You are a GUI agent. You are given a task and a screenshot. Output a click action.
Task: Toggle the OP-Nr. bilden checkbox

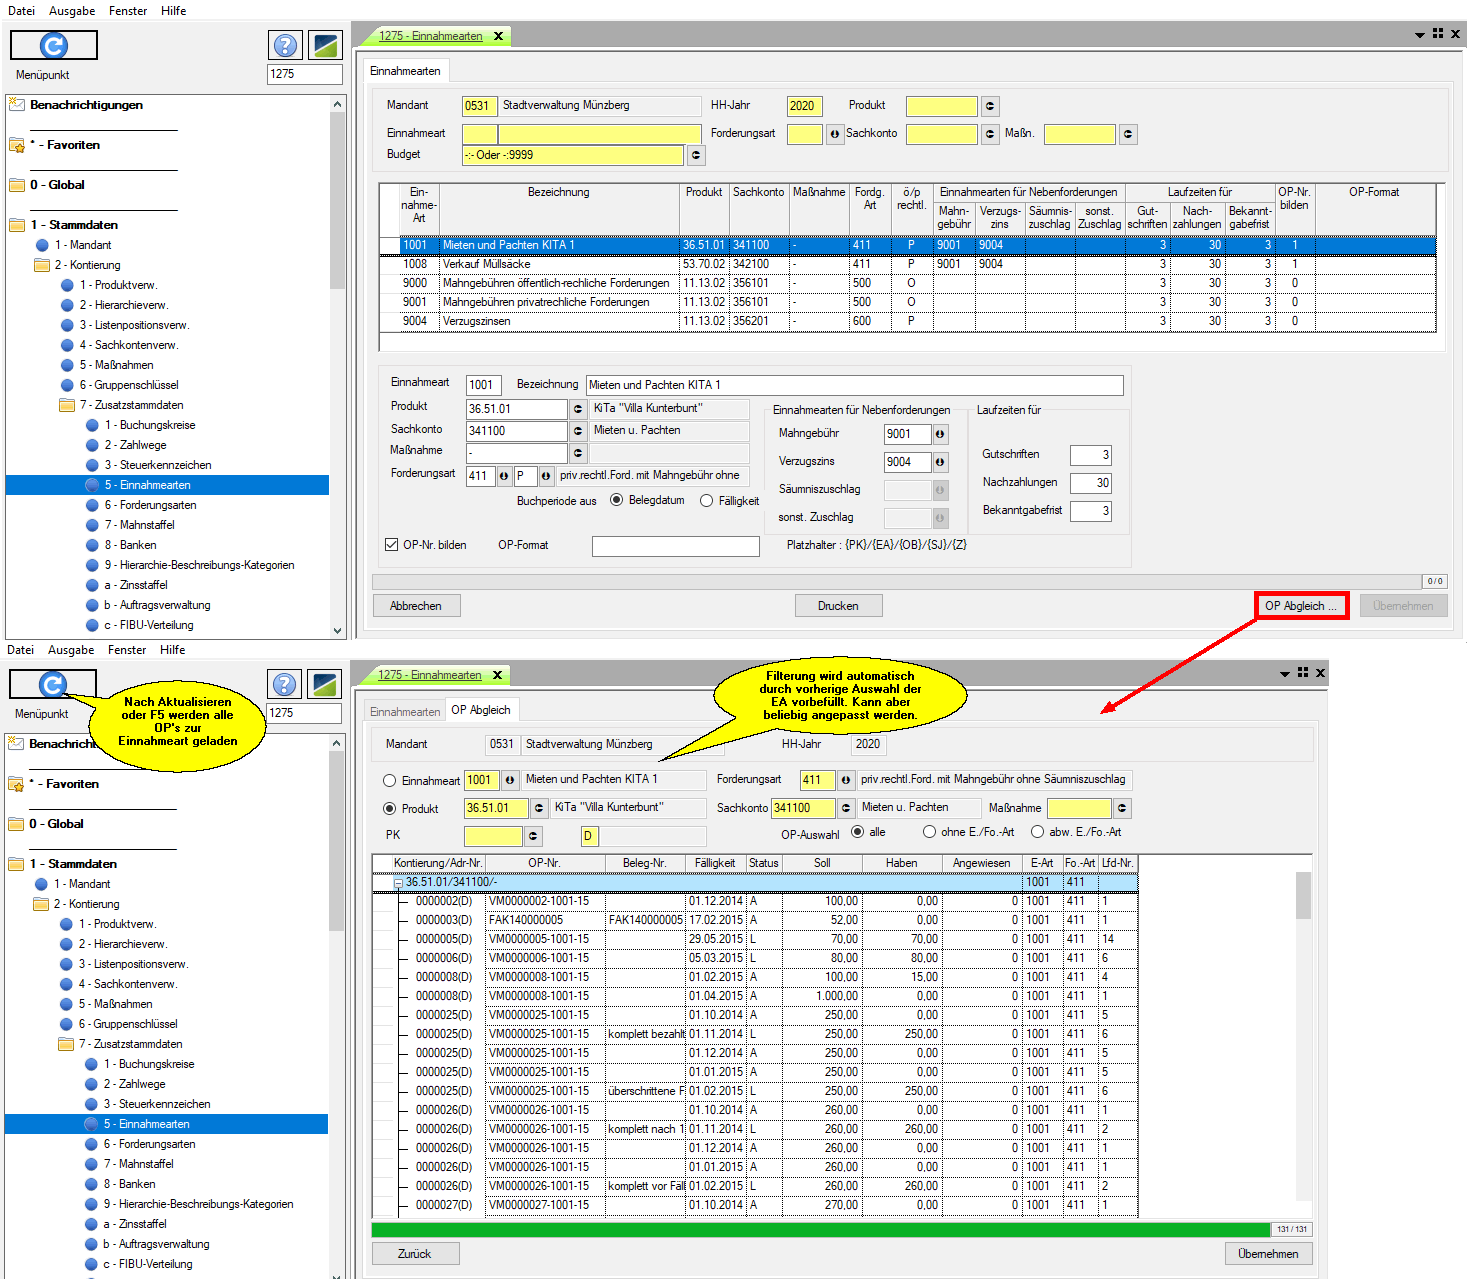tap(392, 545)
